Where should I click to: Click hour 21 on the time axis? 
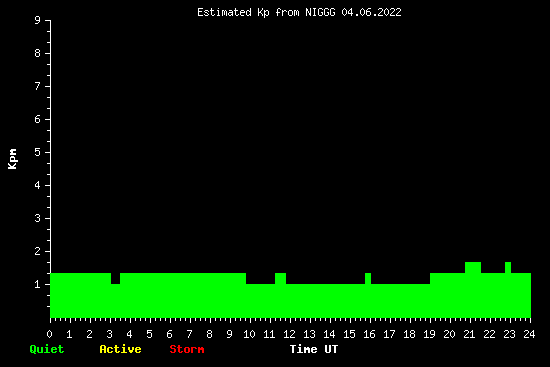(x=469, y=334)
